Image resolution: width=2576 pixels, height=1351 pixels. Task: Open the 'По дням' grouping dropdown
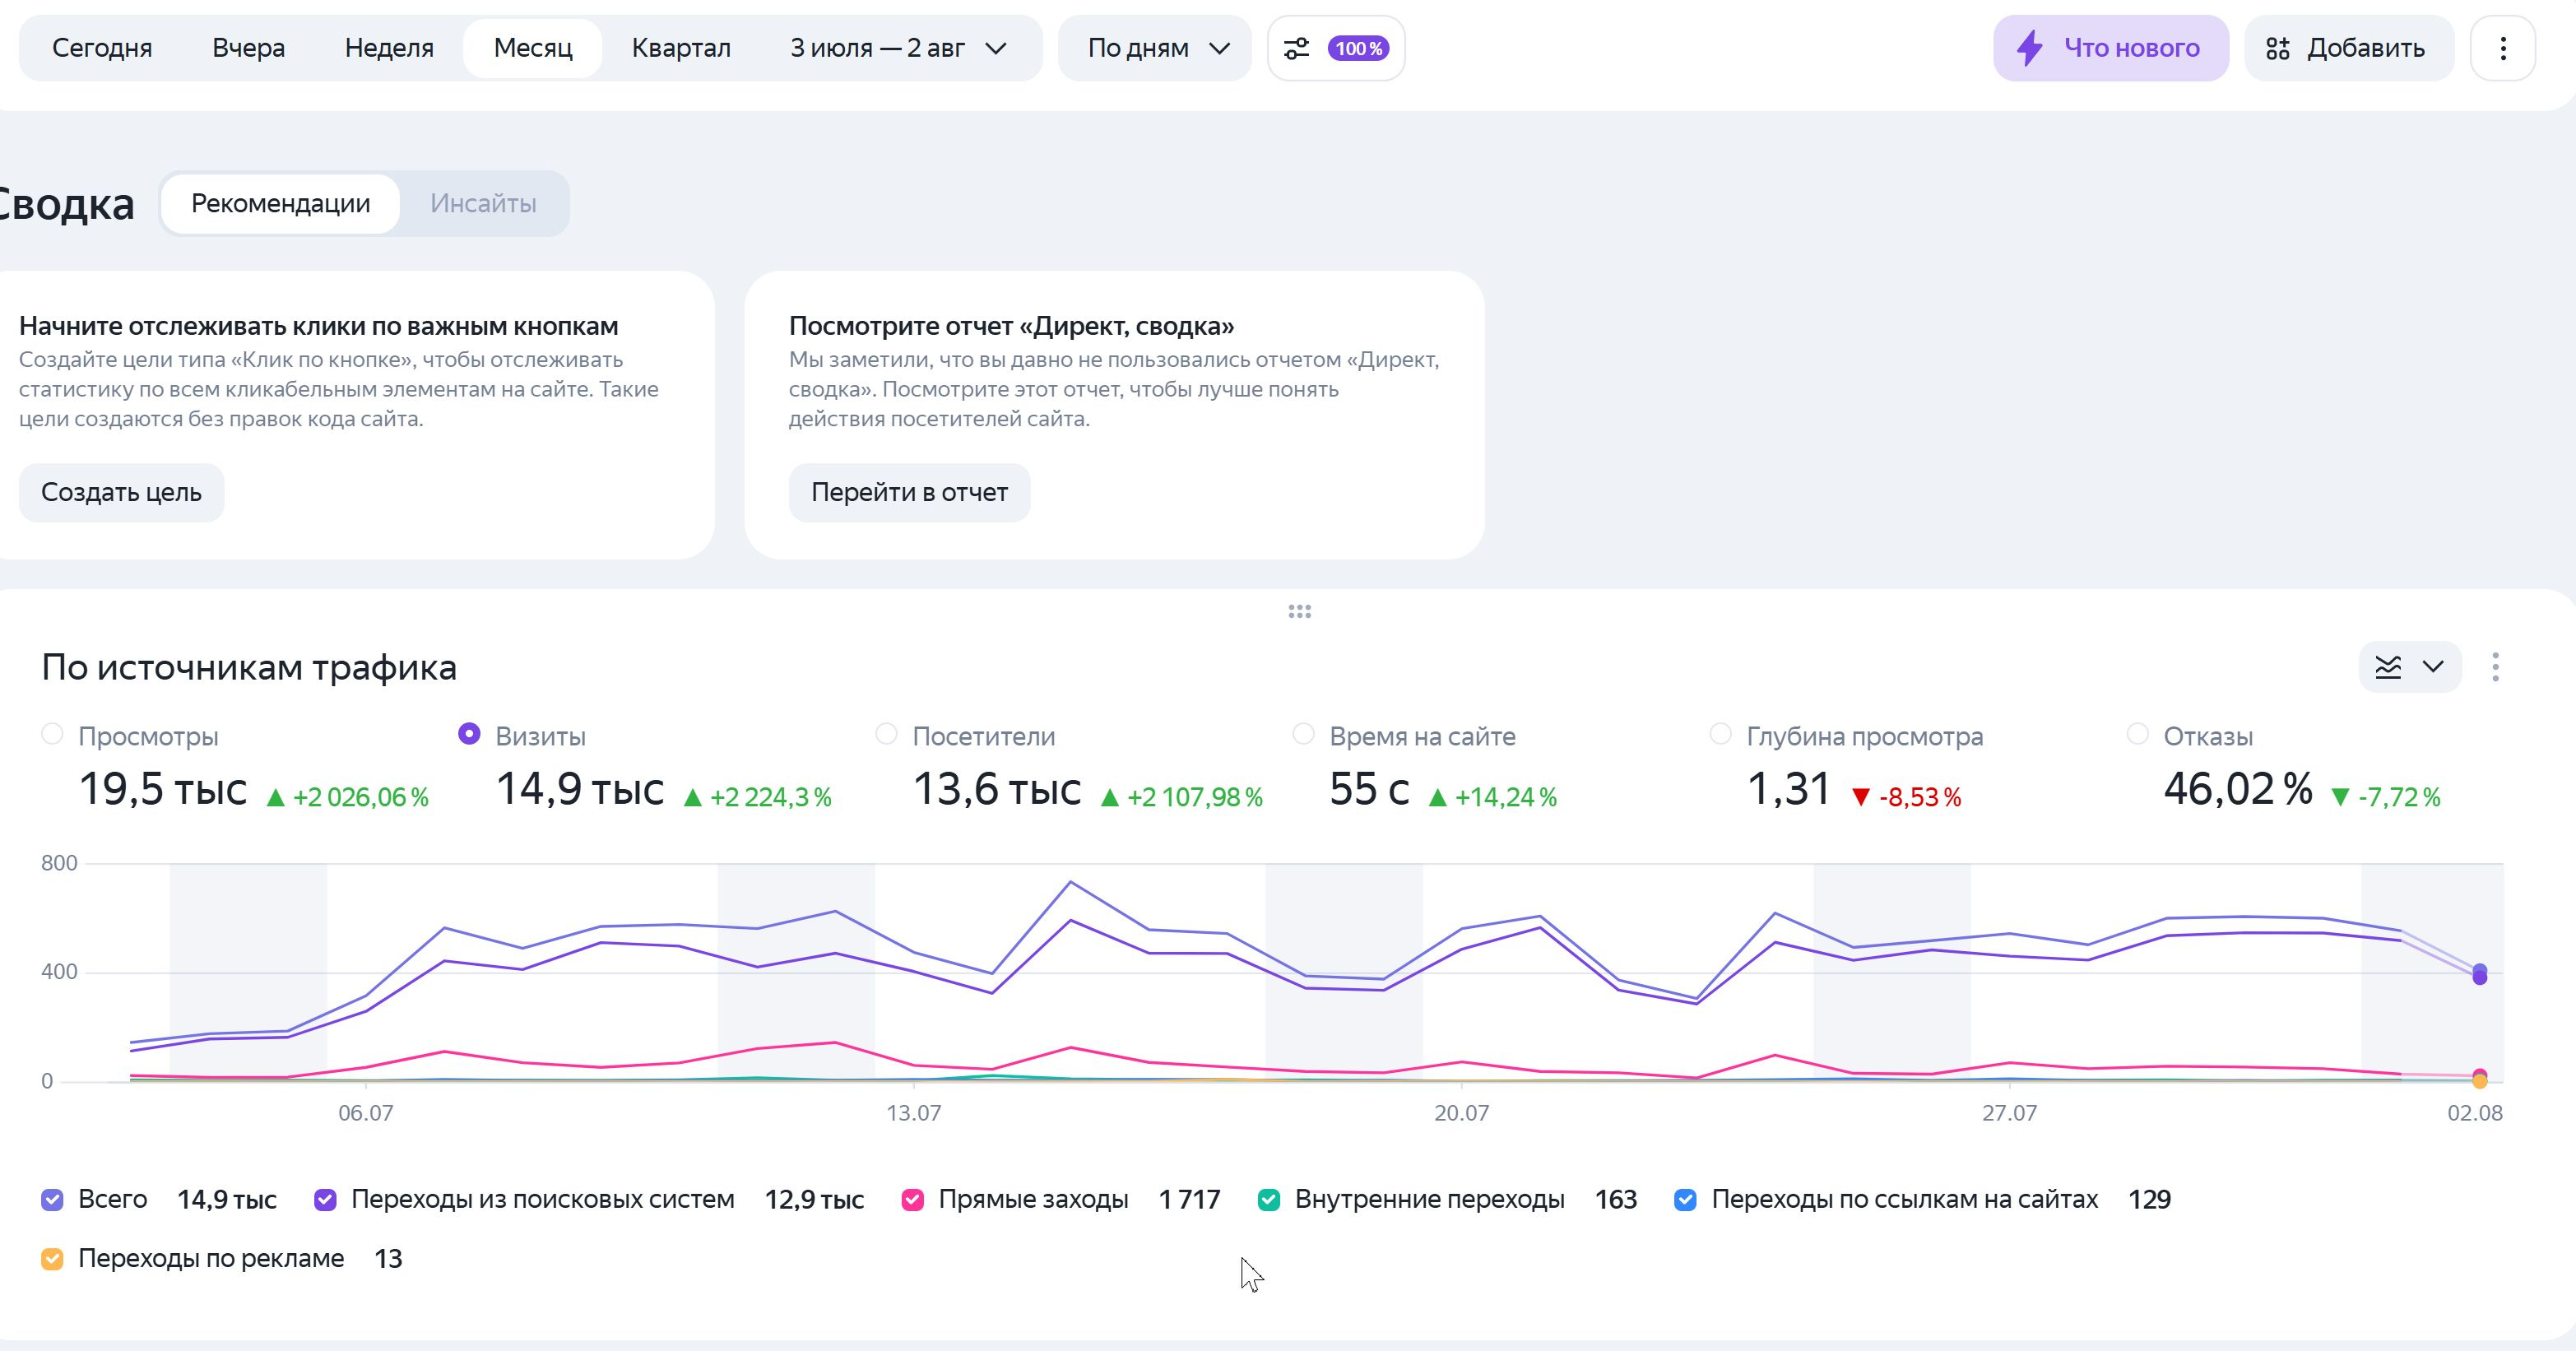(1156, 48)
